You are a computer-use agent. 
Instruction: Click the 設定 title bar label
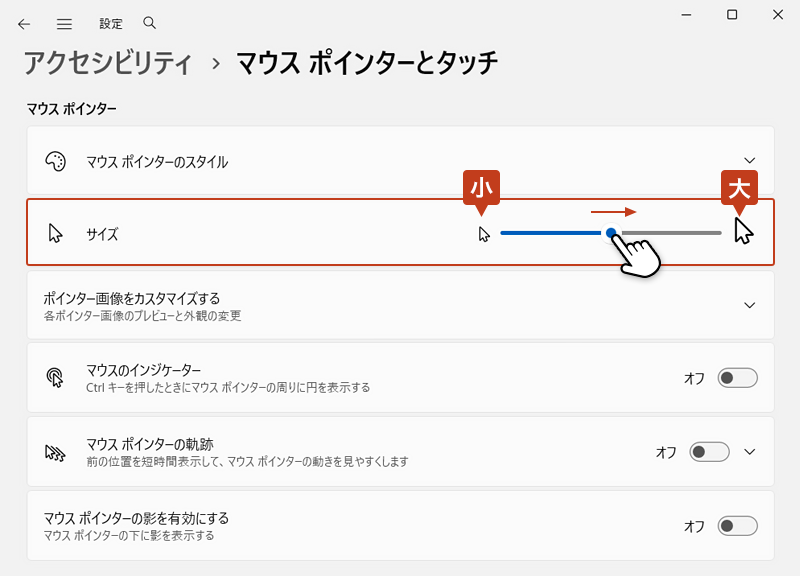tap(109, 23)
